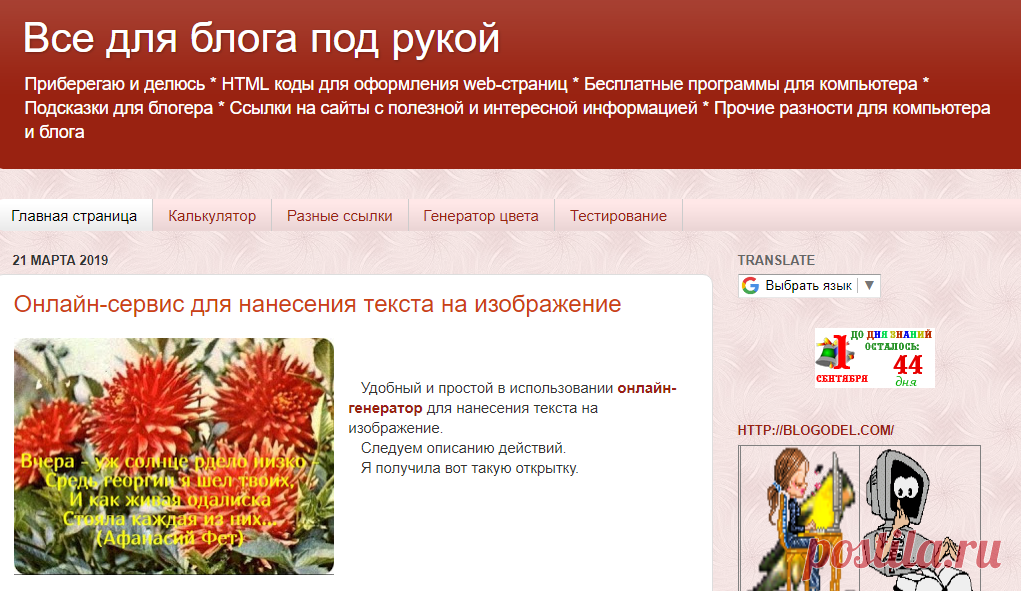Click the Google "G" logo in Translate widget
1021x591 pixels.
pyautogui.click(x=750, y=285)
